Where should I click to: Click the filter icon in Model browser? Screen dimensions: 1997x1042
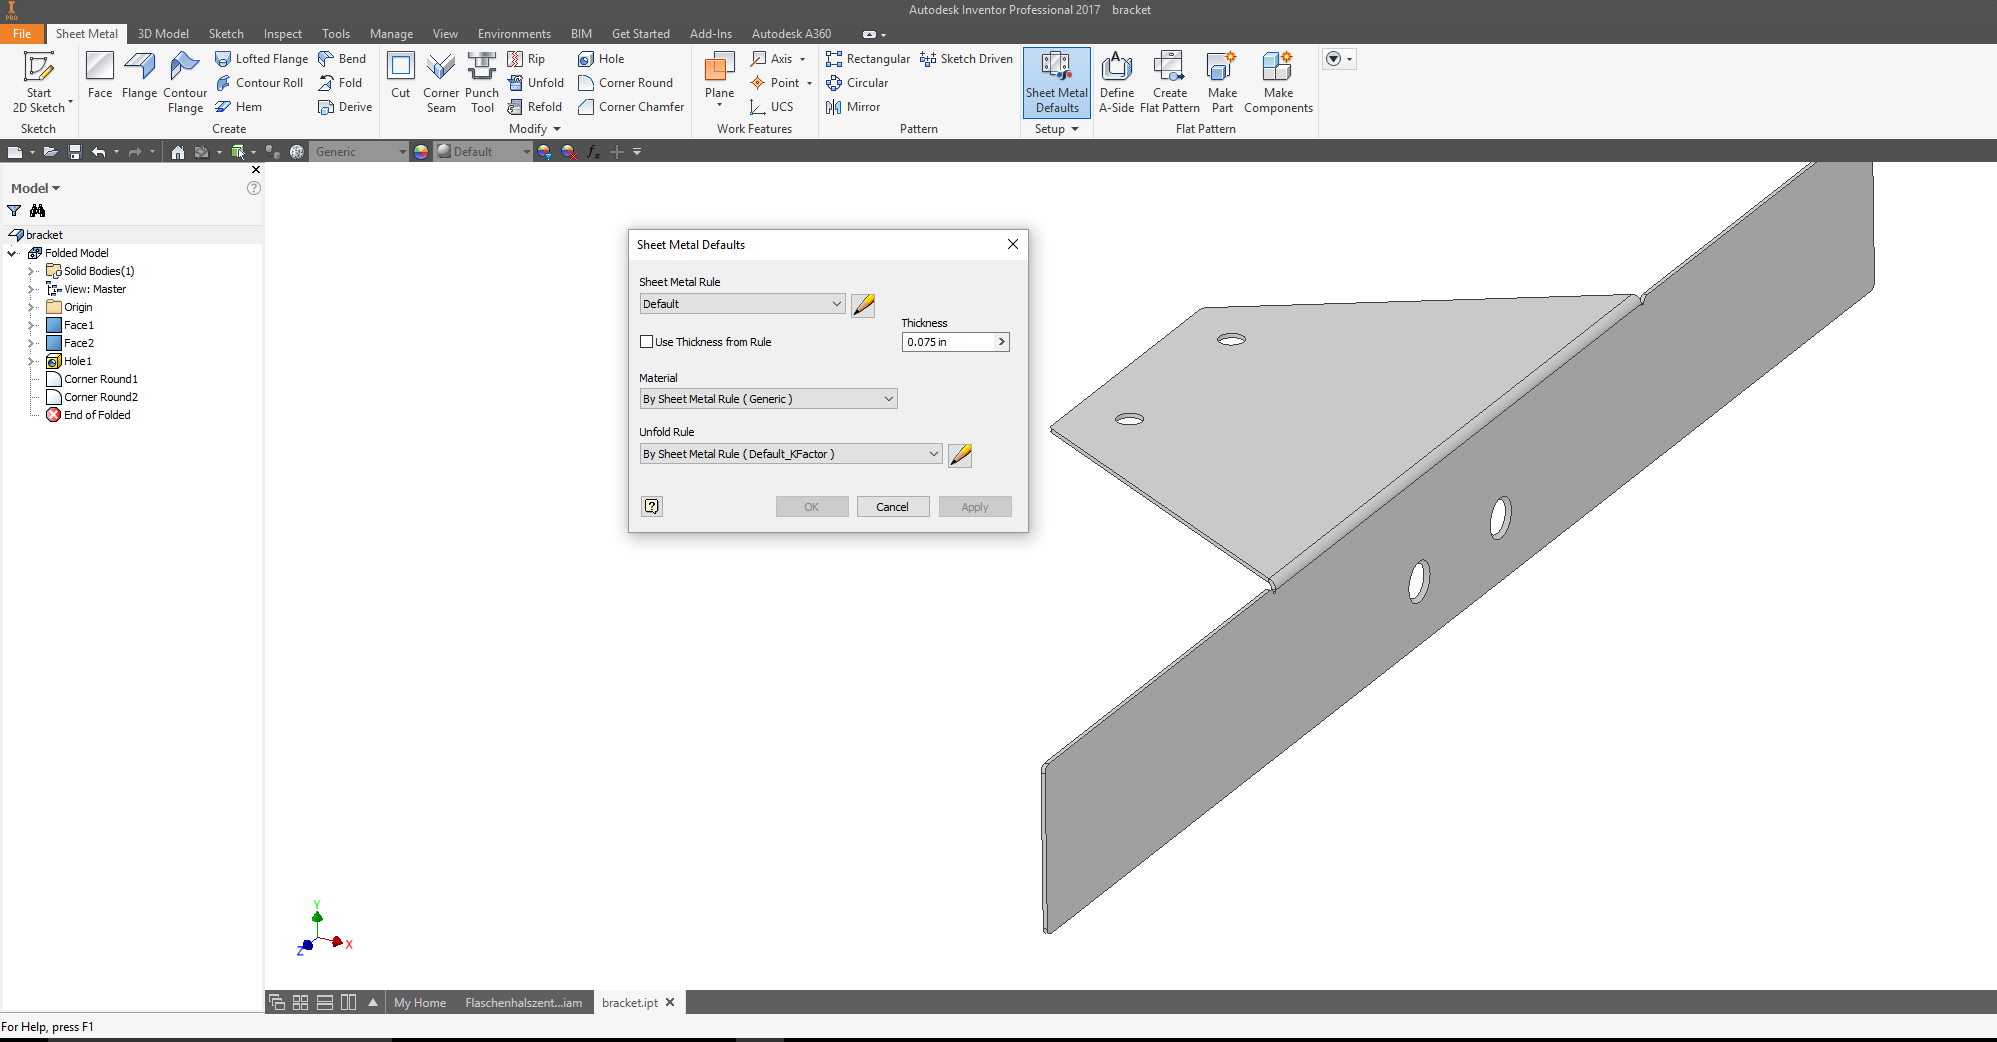[14, 211]
